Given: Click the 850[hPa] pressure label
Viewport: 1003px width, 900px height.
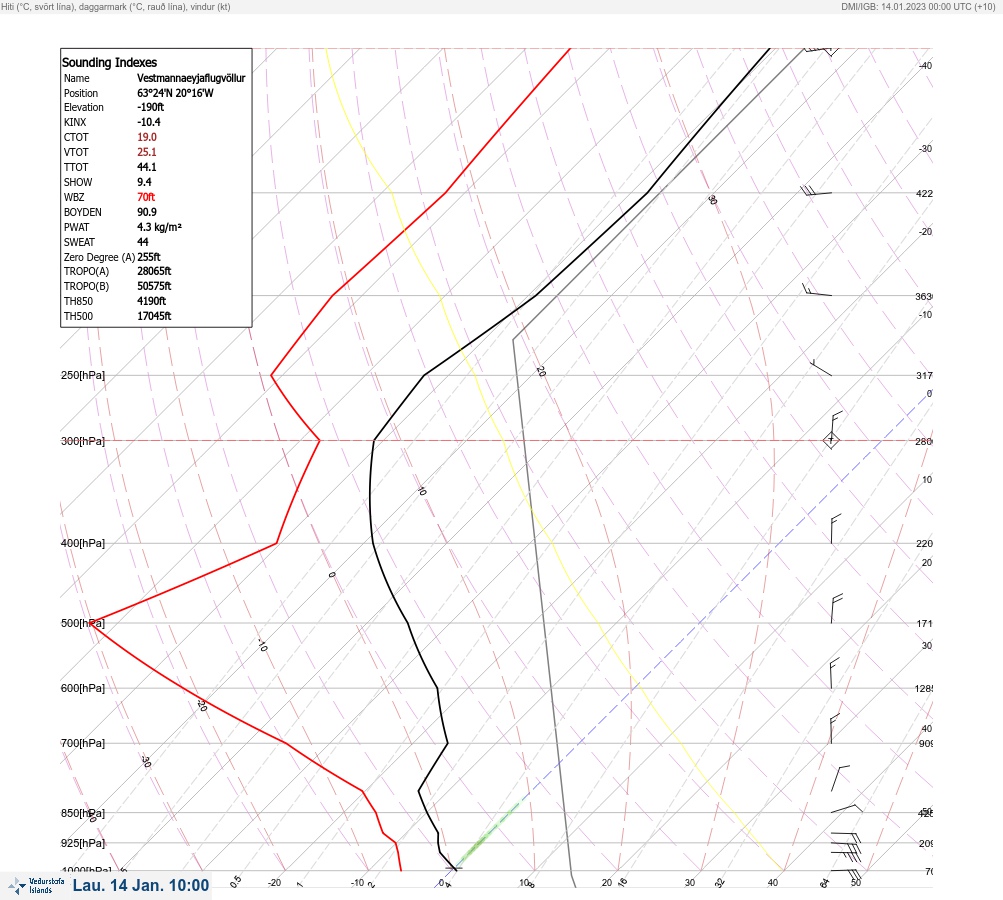Looking at the screenshot, I should tap(83, 813).
